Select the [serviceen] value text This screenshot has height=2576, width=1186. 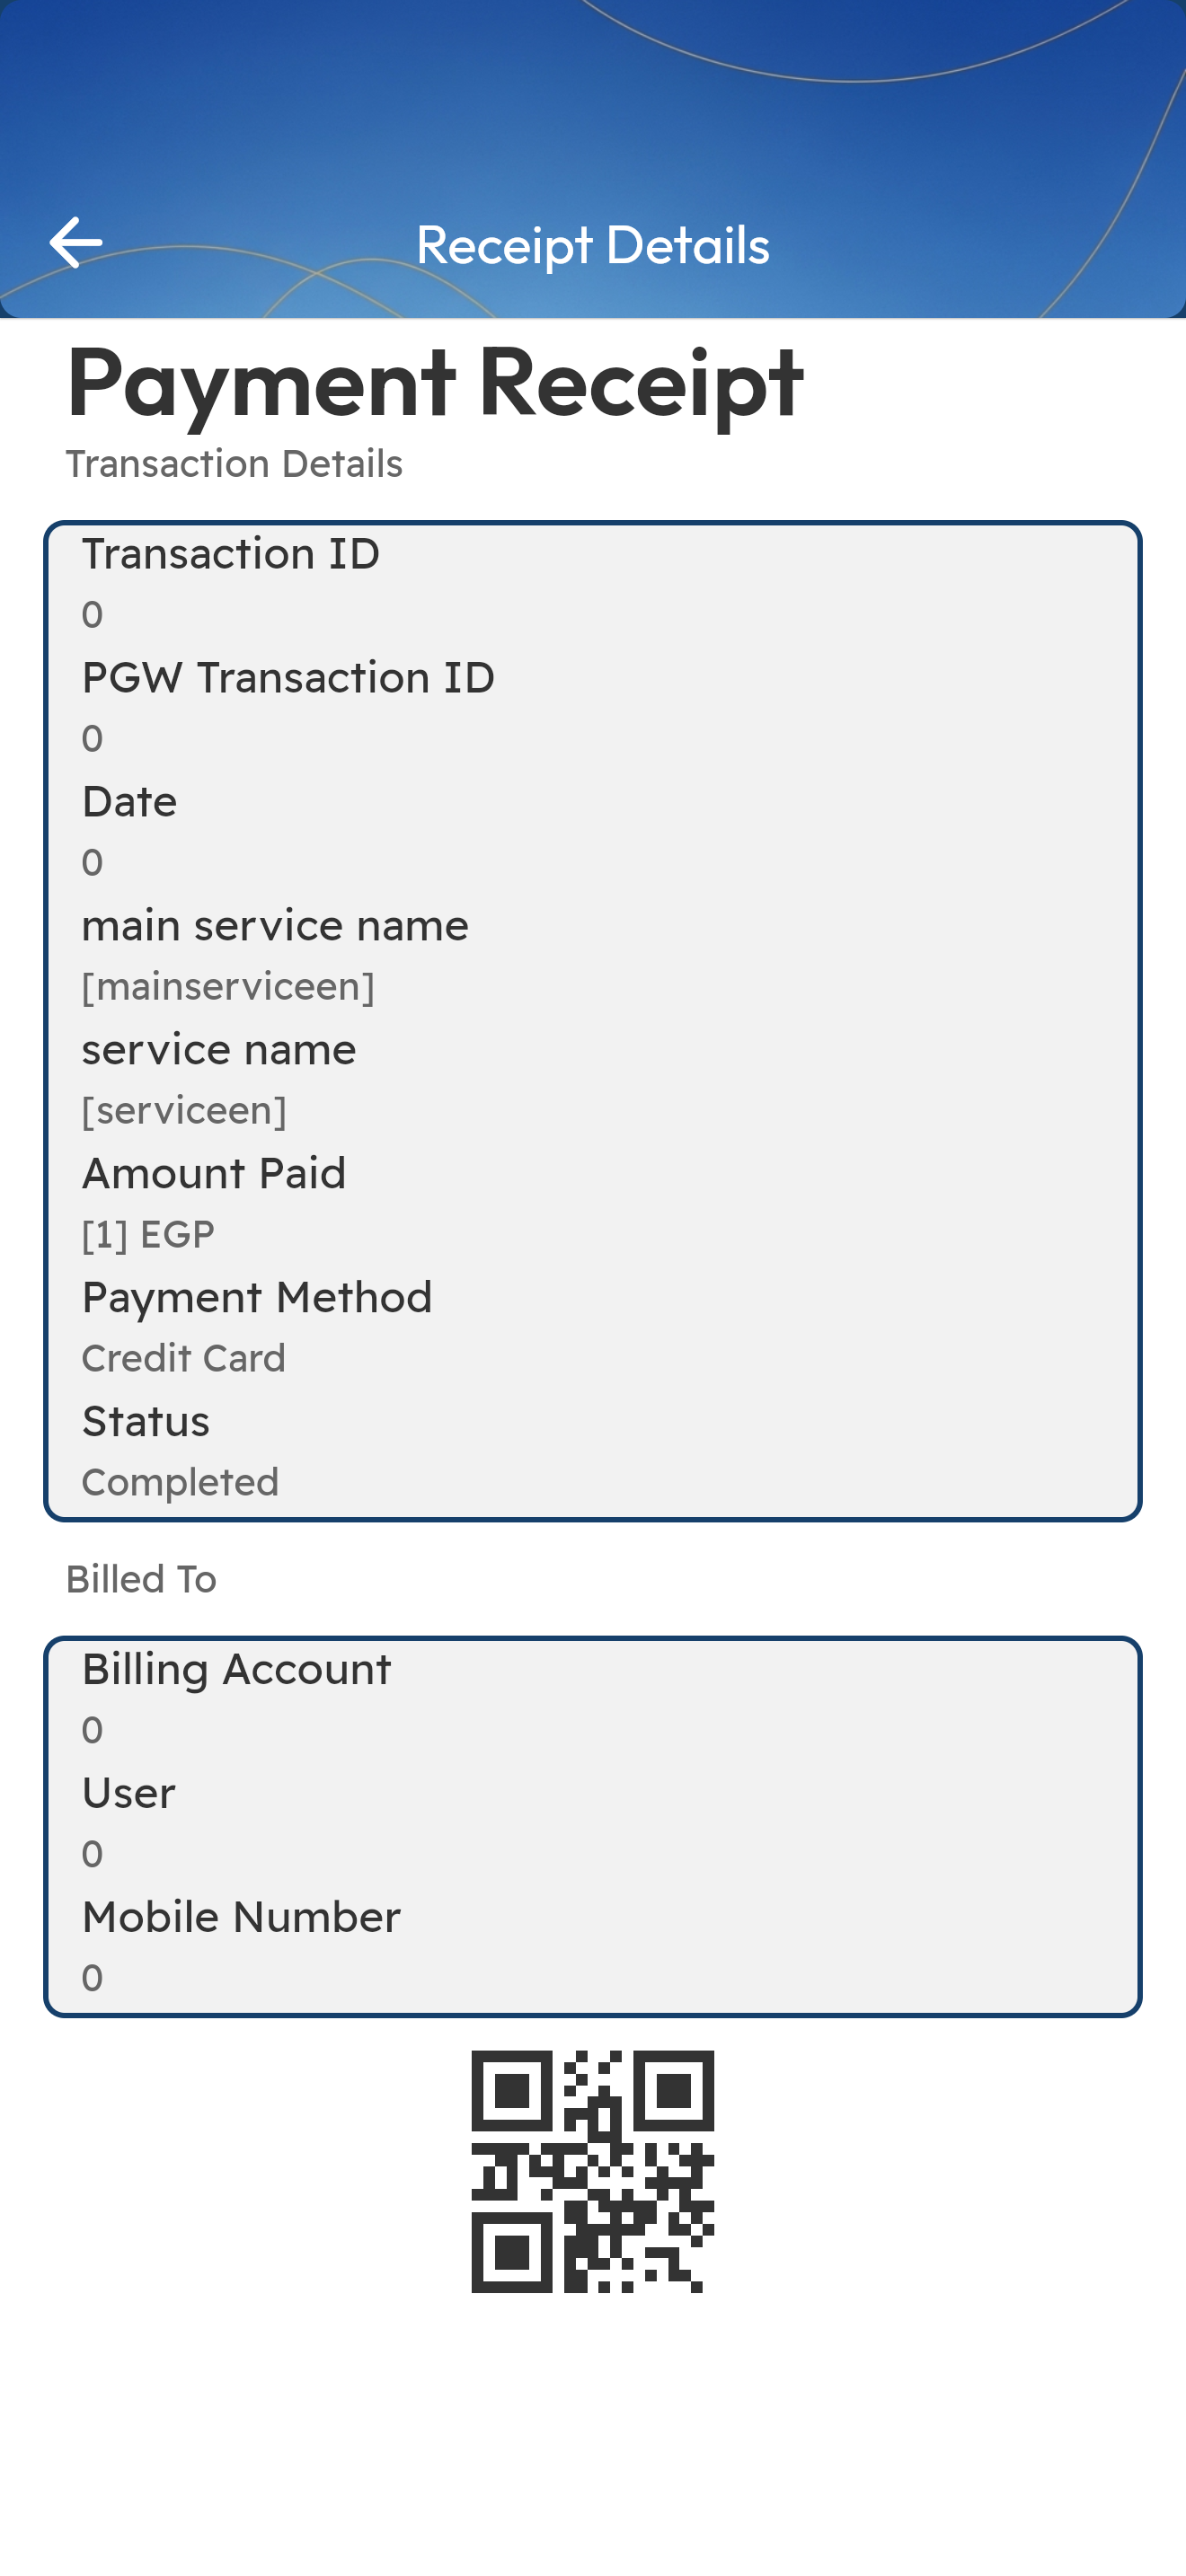click(184, 1111)
